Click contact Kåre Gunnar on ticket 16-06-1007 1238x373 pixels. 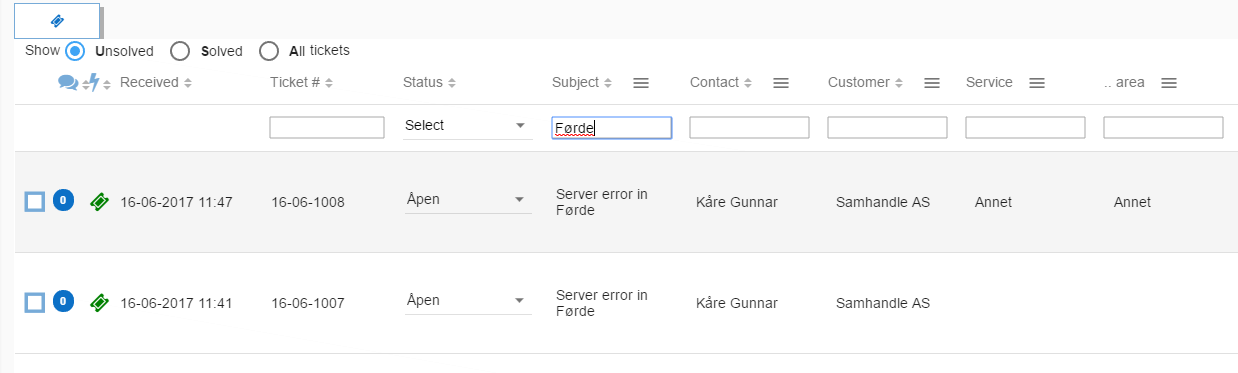[737, 303]
